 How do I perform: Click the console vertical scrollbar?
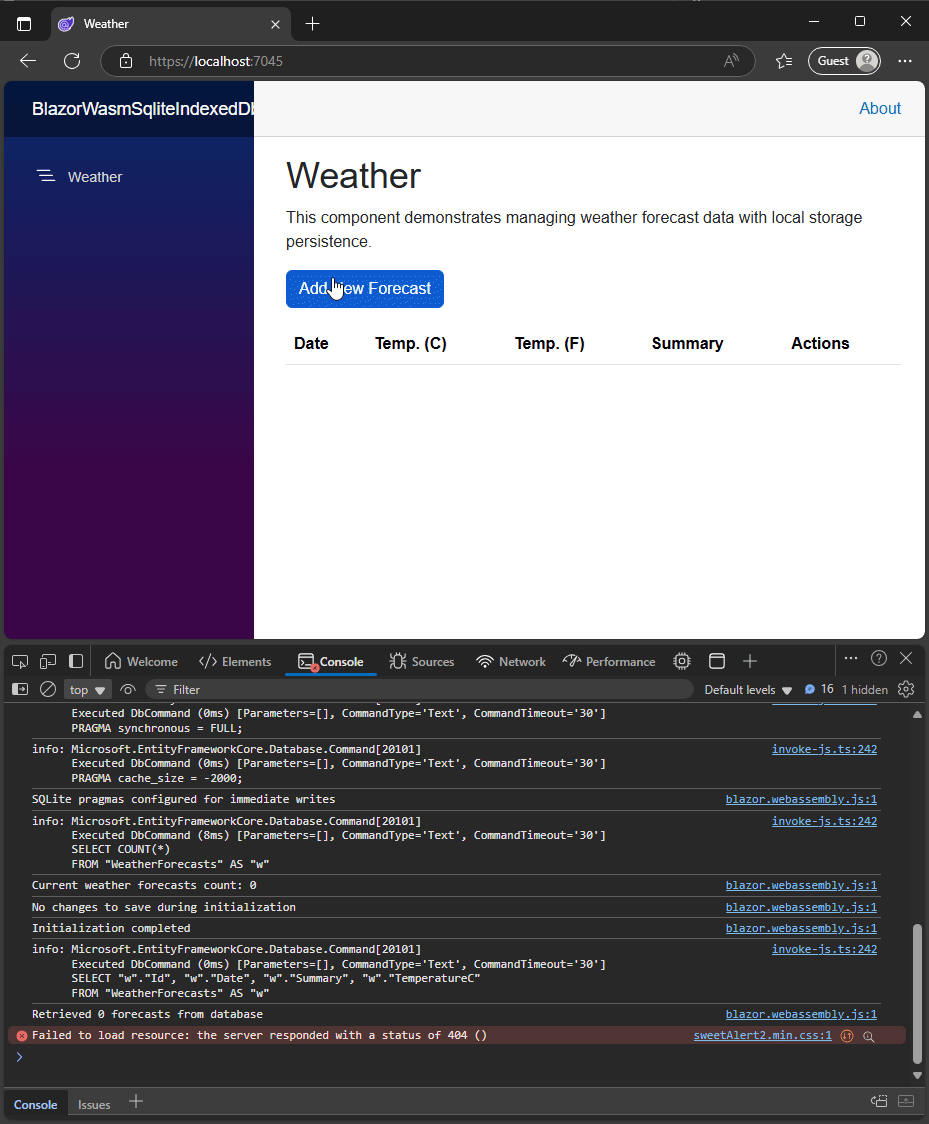click(x=918, y=994)
